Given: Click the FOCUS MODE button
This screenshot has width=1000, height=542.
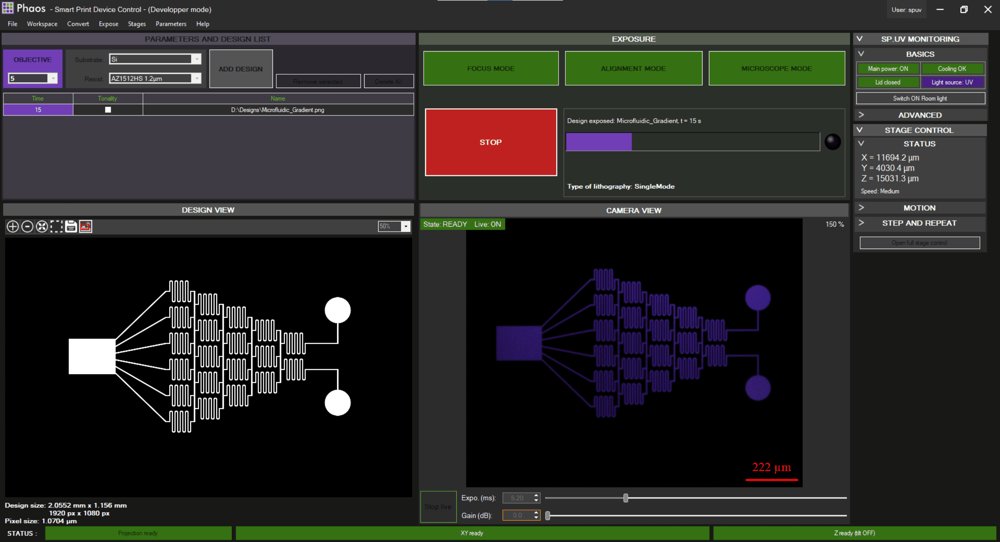Looking at the screenshot, I should click(490, 68).
